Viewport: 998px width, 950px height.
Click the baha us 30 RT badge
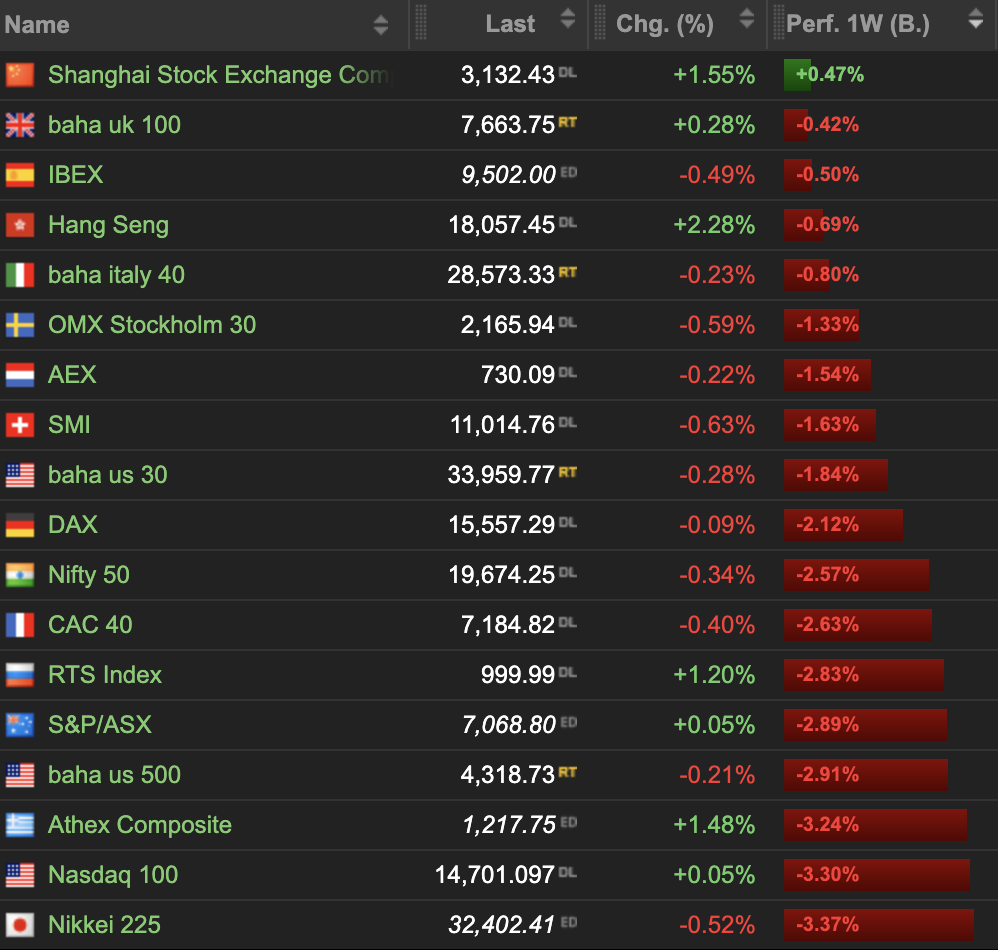click(568, 472)
